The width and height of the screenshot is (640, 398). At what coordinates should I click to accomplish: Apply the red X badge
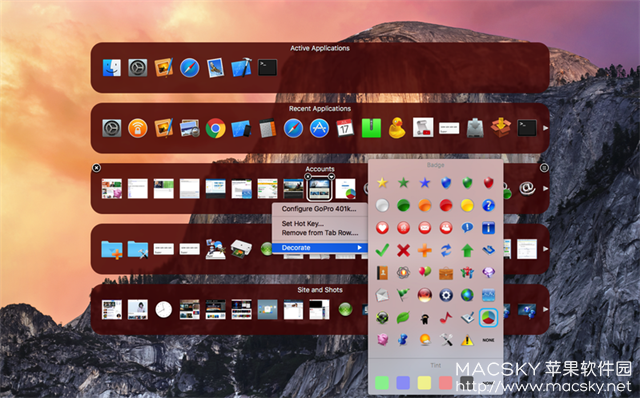coord(403,250)
